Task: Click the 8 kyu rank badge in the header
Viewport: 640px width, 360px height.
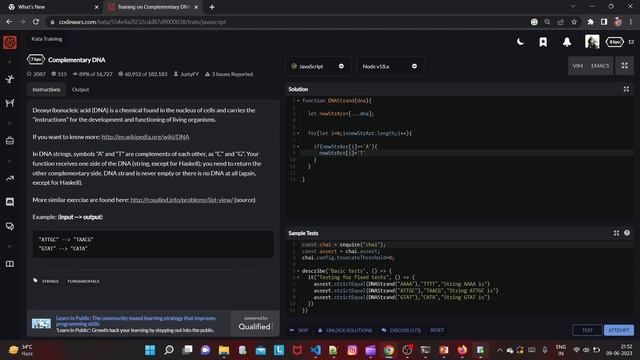Action: pyautogui.click(x=615, y=42)
